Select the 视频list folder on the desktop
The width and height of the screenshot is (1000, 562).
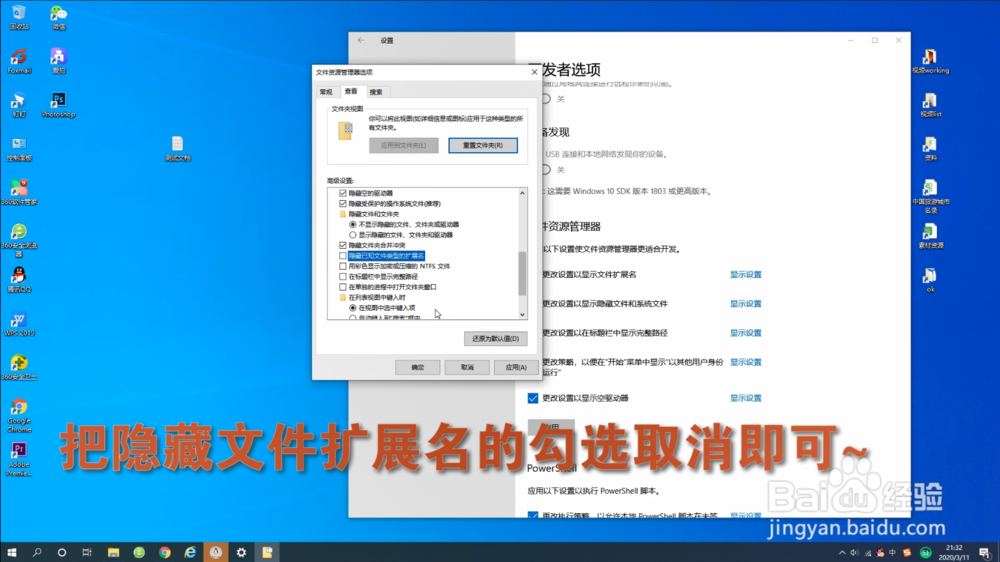point(930,104)
